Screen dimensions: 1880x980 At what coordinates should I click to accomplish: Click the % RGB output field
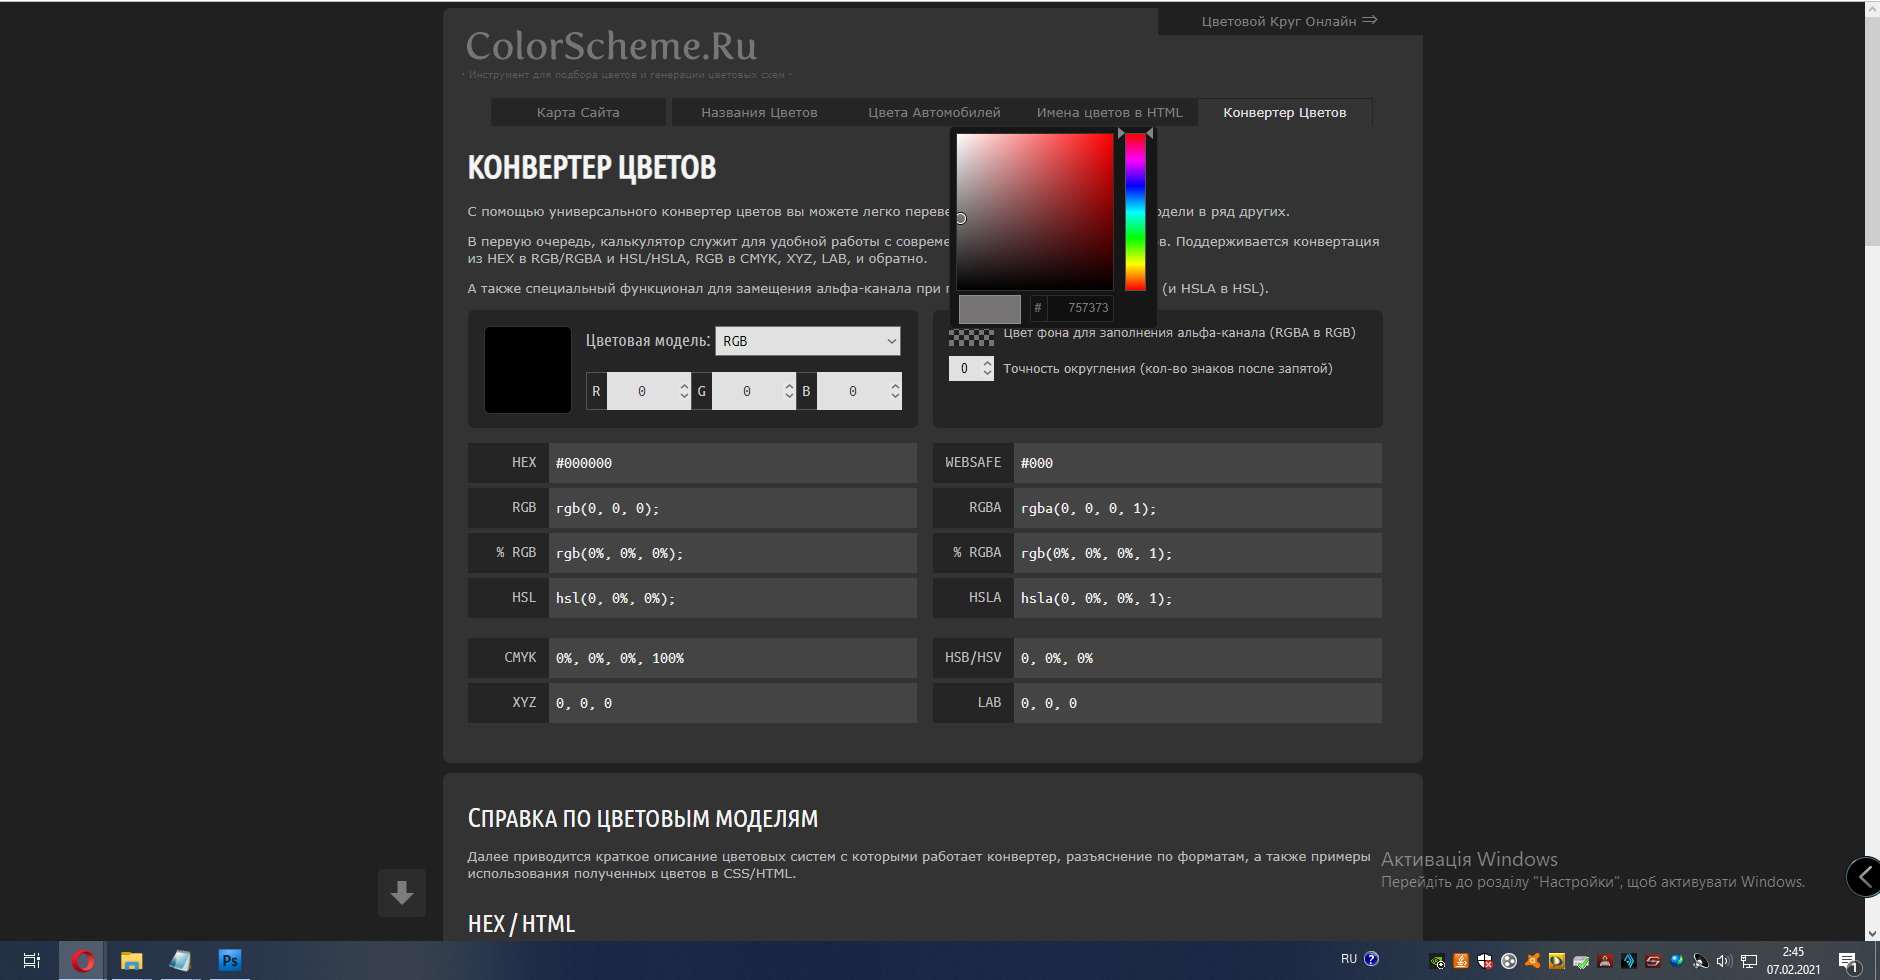click(732, 553)
